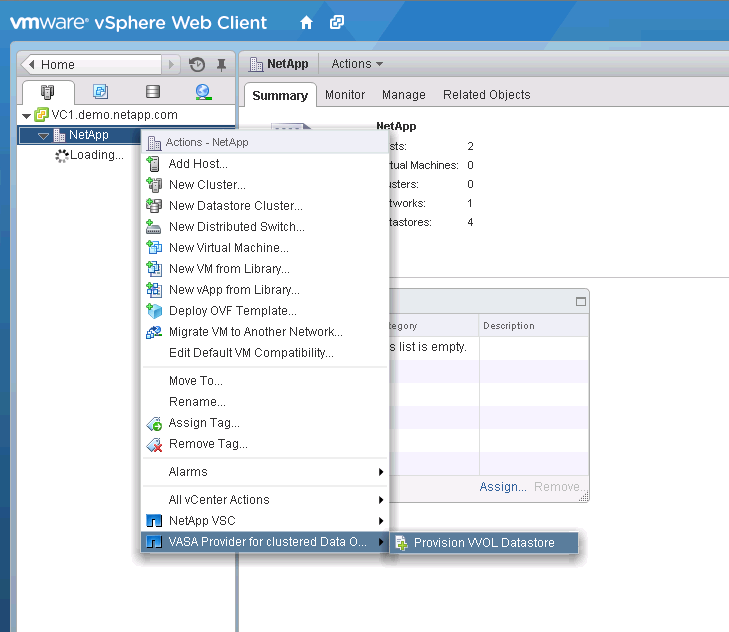Click the forward arrow next to Home
Image resolution: width=729 pixels, height=632 pixels.
tap(171, 64)
